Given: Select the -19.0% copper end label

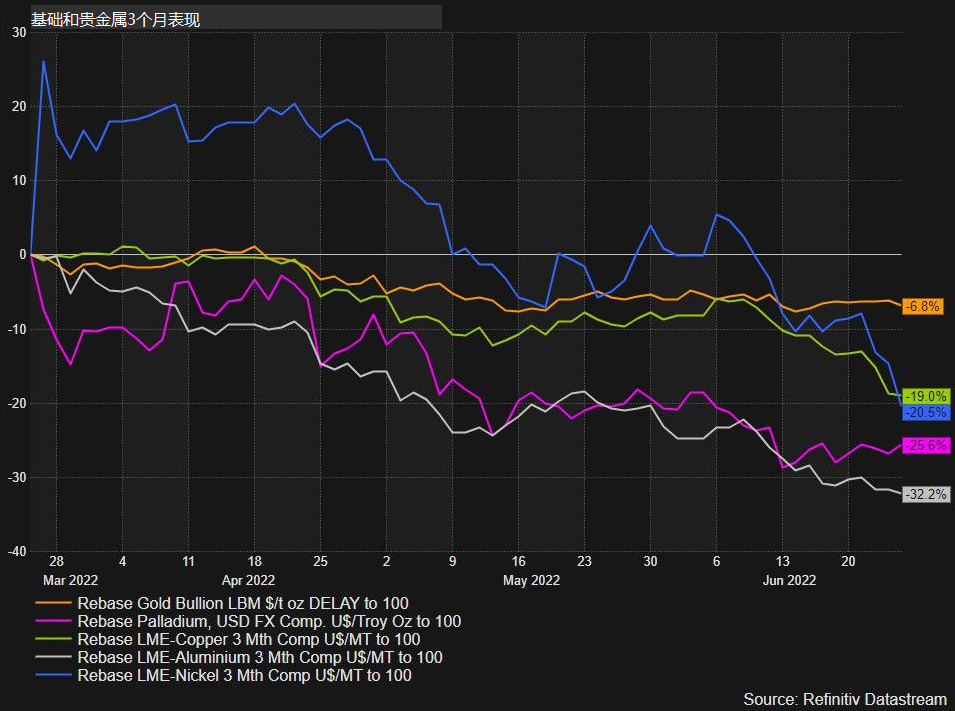Looking at the screenshot, I should 926,396.
